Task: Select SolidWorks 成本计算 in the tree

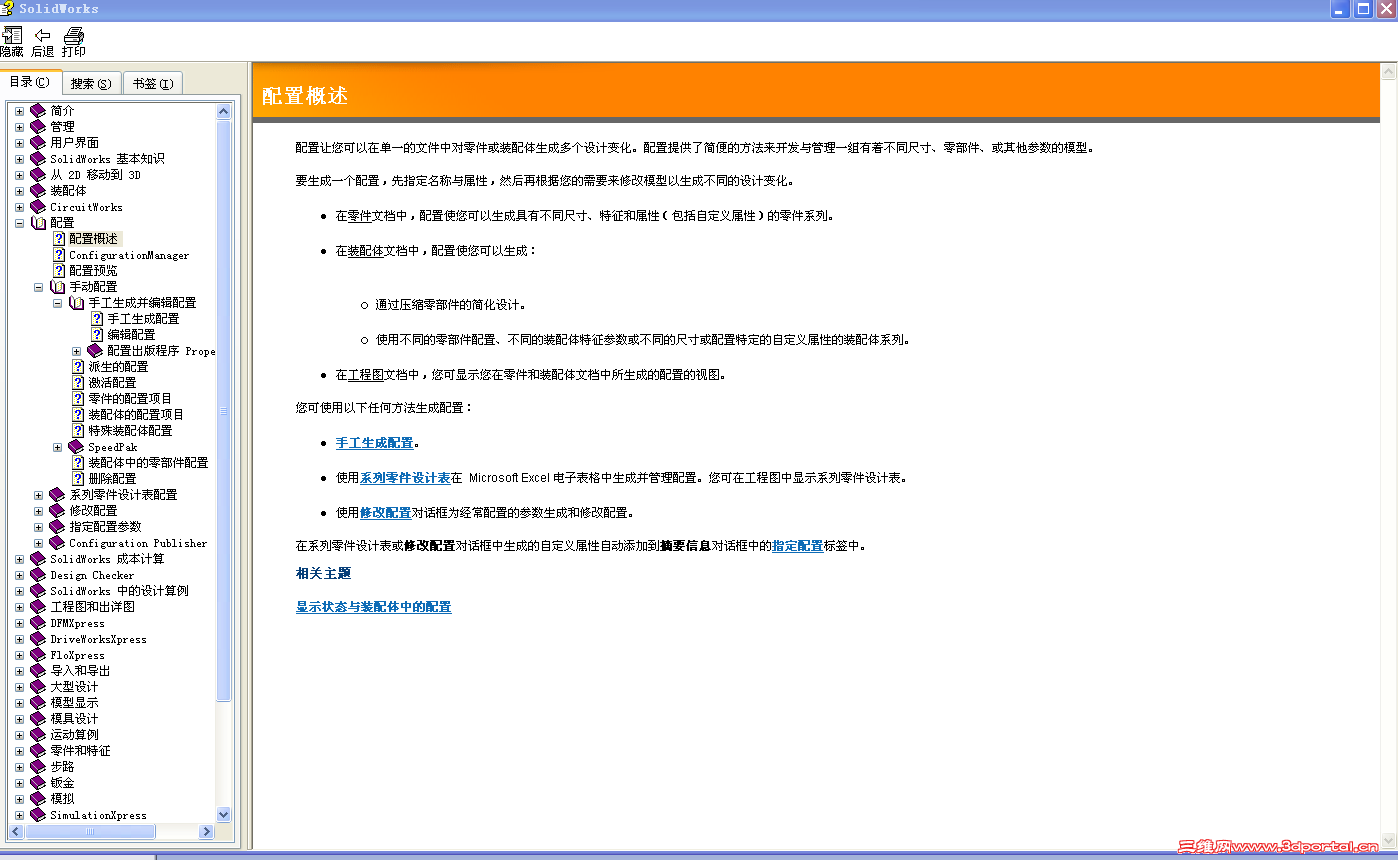Action: tap(107, 559)
